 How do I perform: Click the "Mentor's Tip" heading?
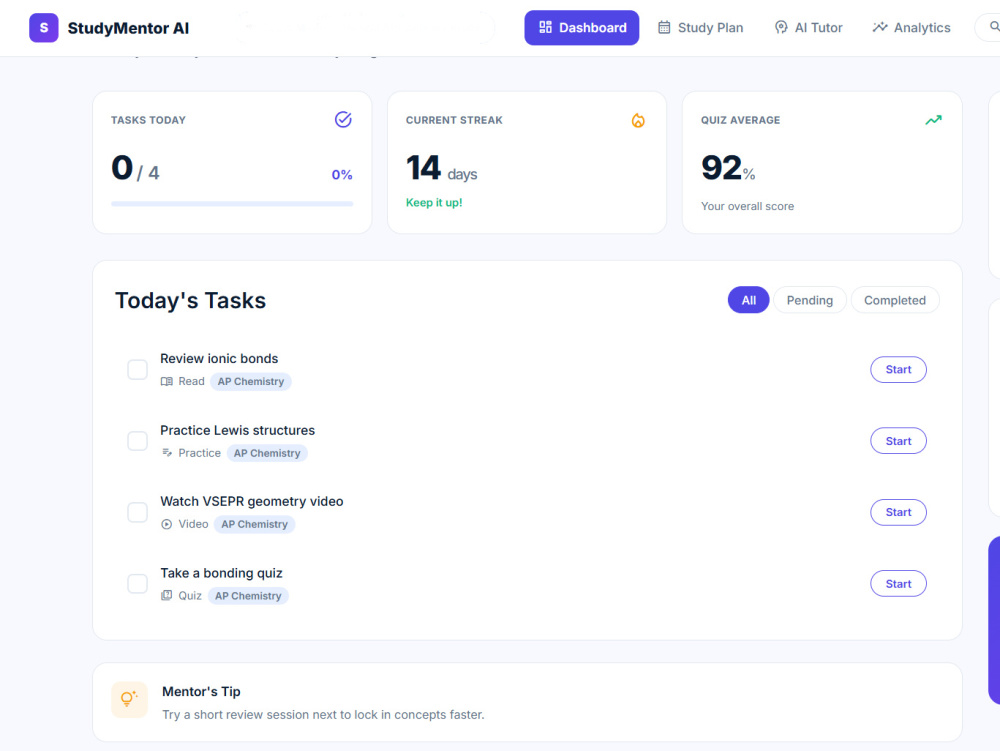[x=201, y=691]
